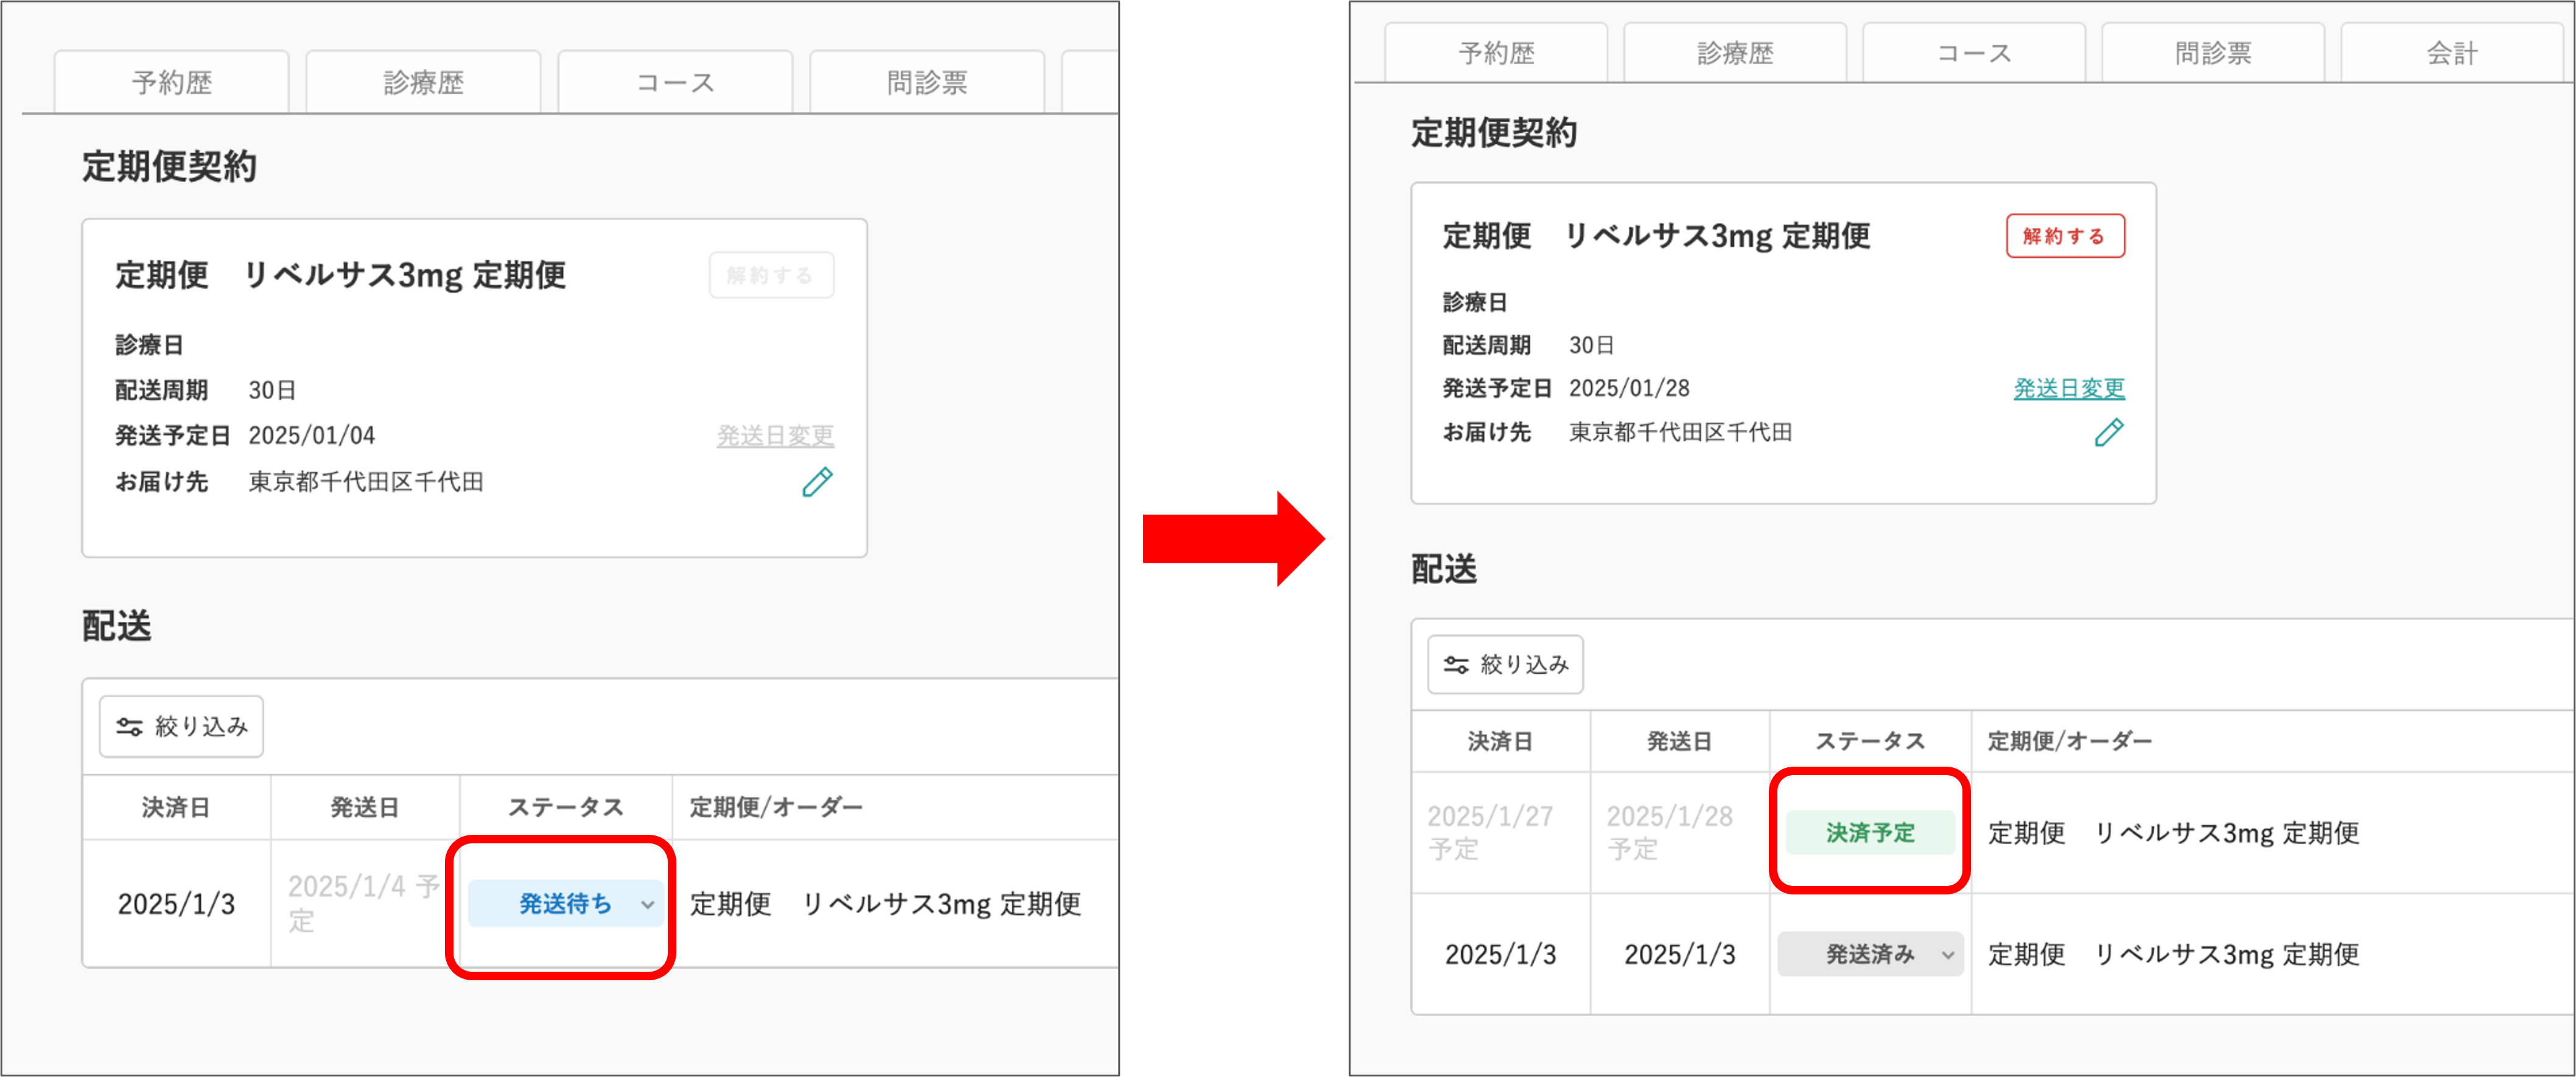The height and width of the screenshot is (1077, 2576).
Task: Click pencil edit icon in left panel
Action: 817,482
